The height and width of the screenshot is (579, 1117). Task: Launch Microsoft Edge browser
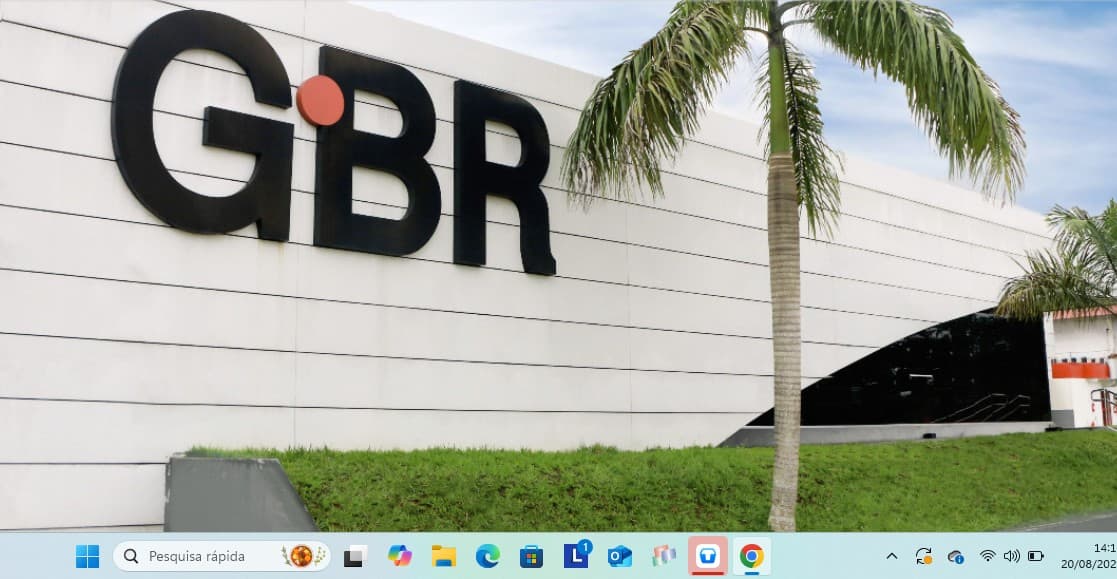pos(488,556)
